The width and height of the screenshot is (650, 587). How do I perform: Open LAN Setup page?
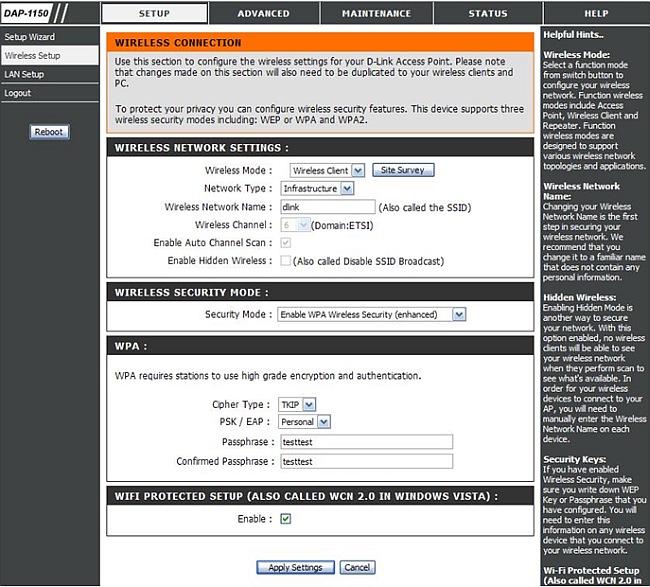24,75
